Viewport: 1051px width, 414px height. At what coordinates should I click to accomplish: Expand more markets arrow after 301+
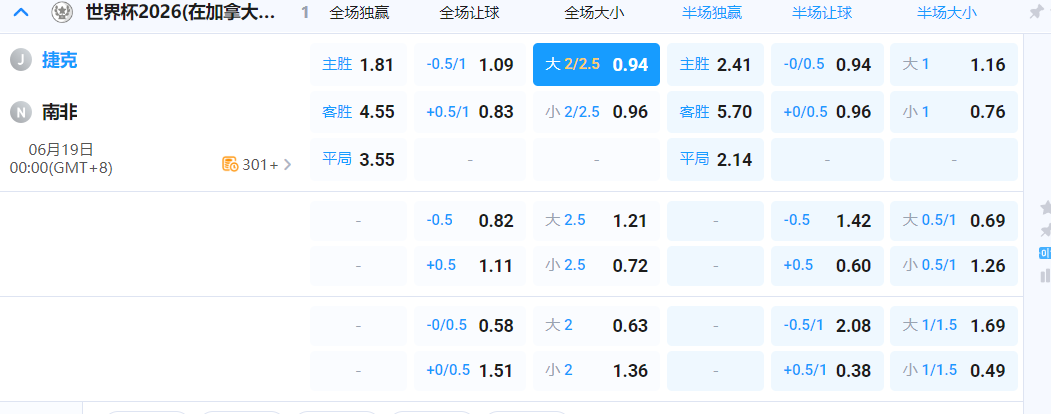coord(288,164)
